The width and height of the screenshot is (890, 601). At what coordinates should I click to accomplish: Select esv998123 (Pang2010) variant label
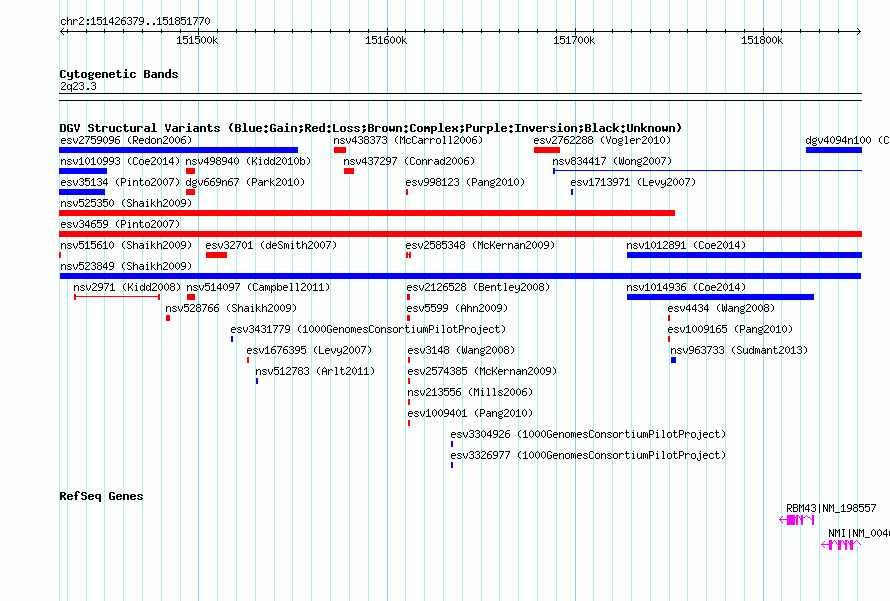pyautogui.click(x=465, y=182)
